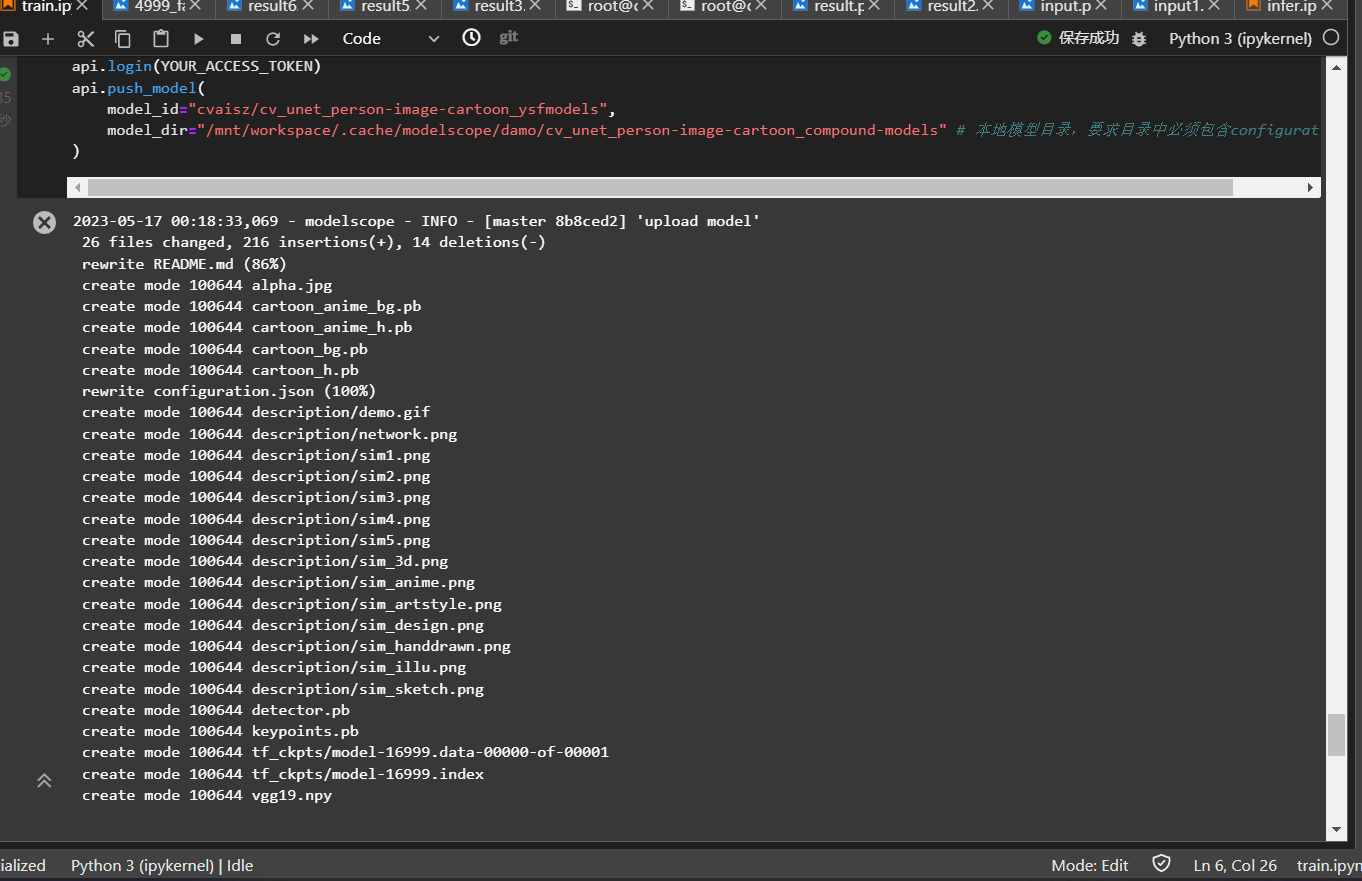The height and width of the screenshot is (881, 1362).
Task: Click the cartoon_anime_bg.pb output line
Action: [251, 306]
